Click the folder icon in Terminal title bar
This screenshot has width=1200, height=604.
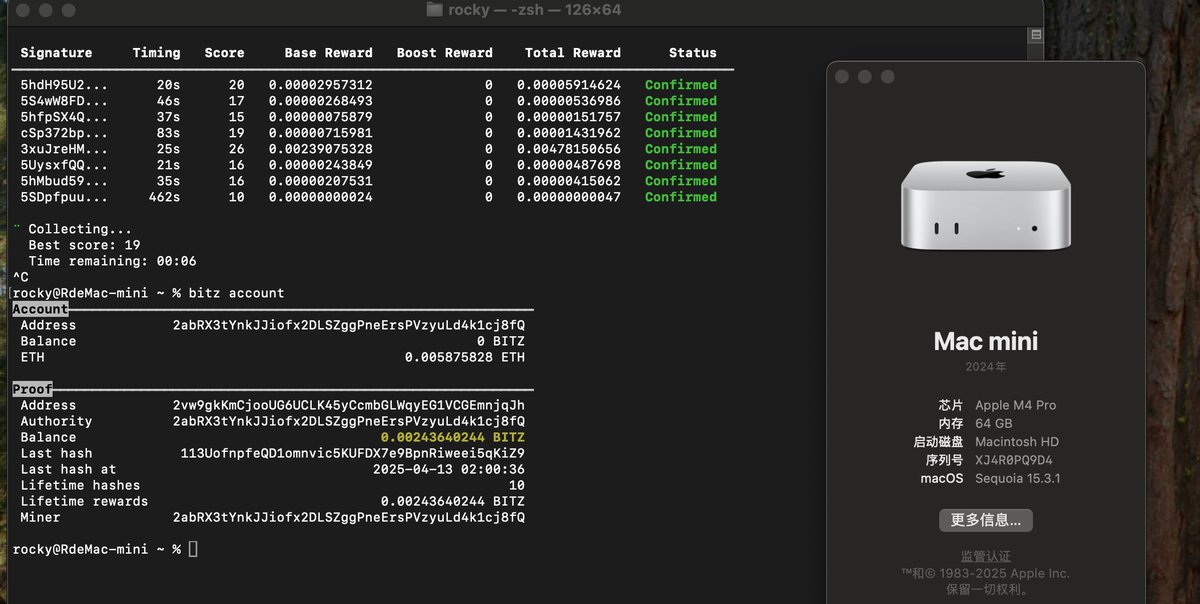pos(434,10)
